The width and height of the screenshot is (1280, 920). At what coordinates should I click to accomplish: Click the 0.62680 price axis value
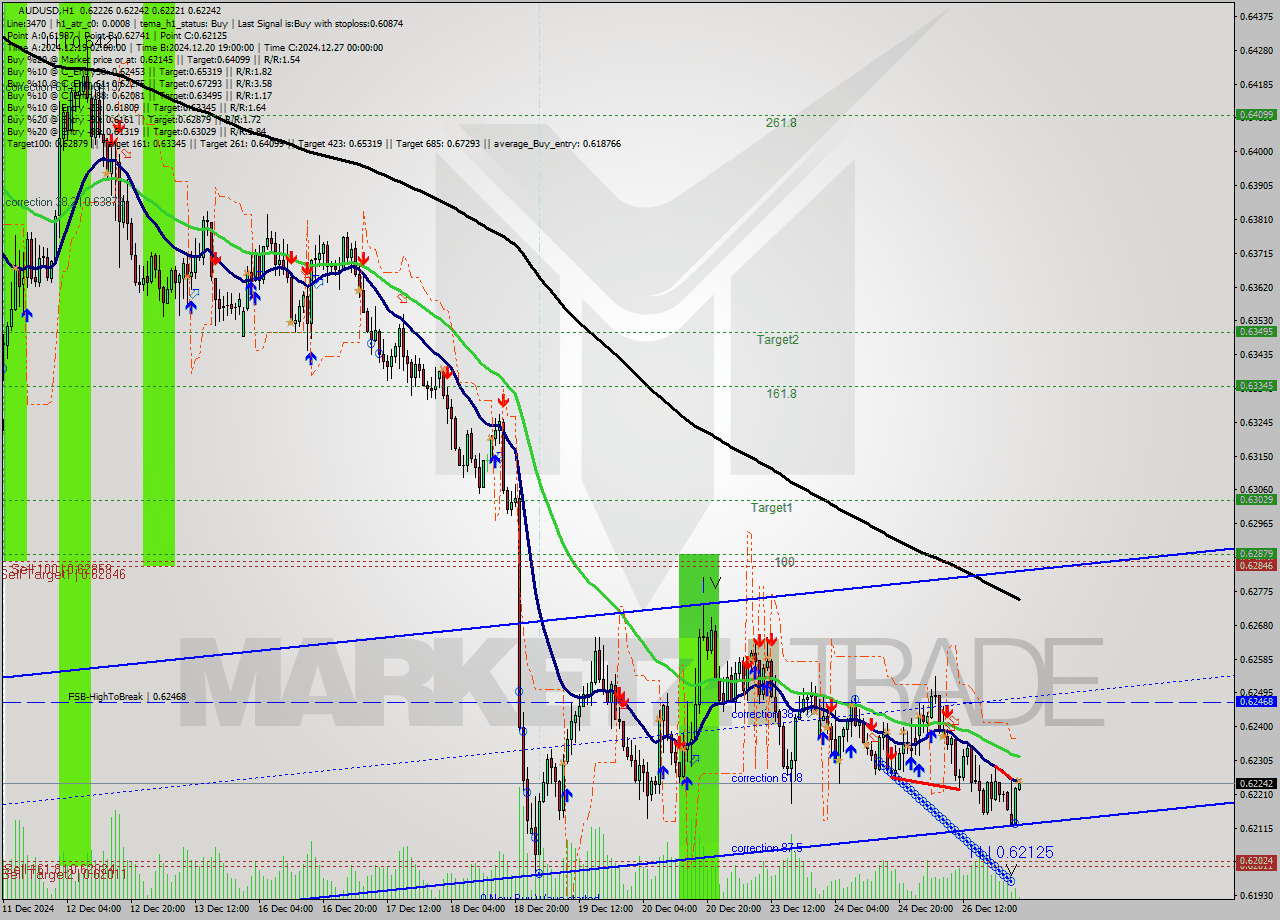(x=1255, y=625)
